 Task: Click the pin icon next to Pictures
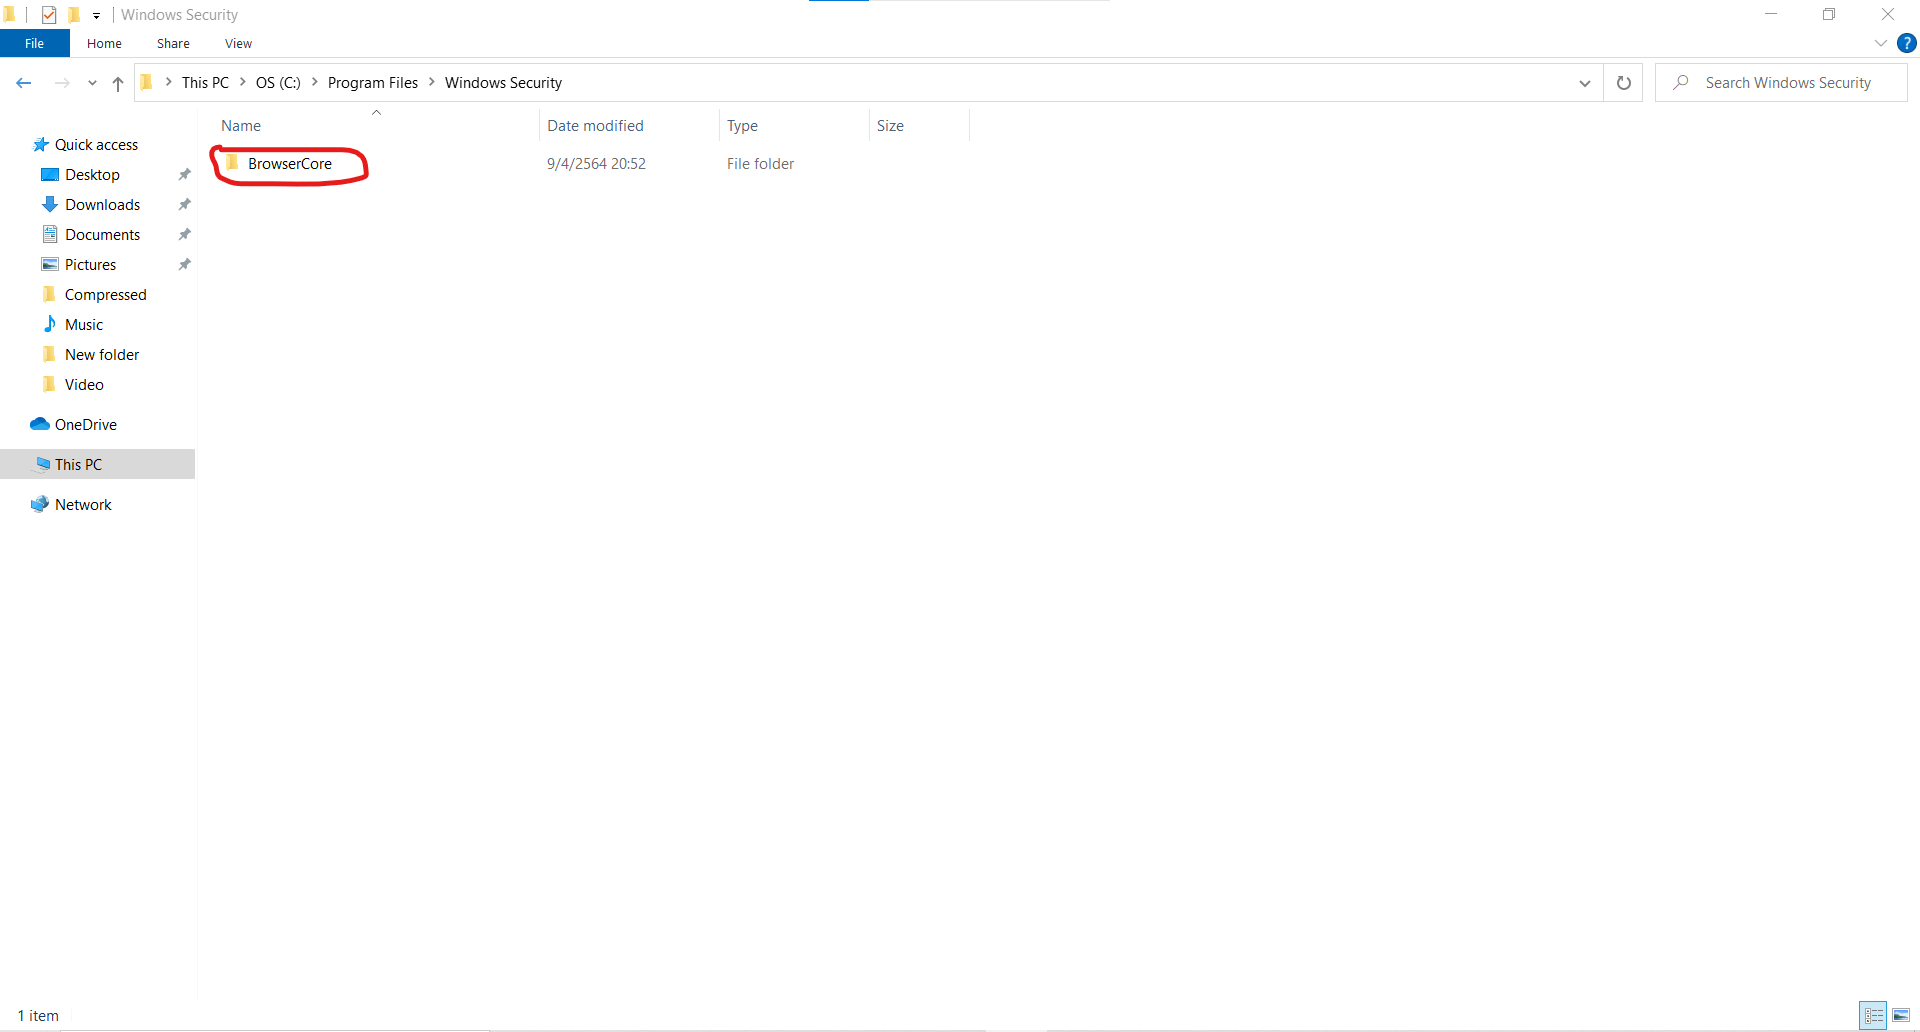tap(184, 265)
